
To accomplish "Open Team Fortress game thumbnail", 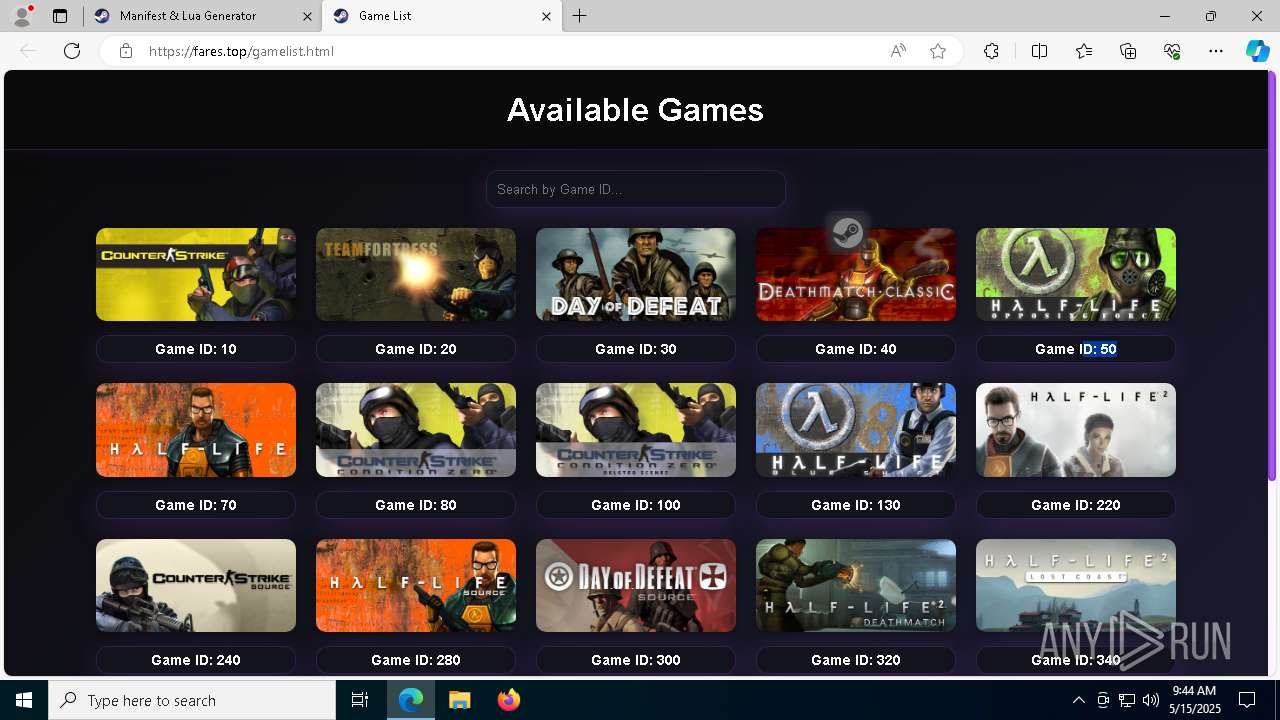I will [x=416, y=274].
